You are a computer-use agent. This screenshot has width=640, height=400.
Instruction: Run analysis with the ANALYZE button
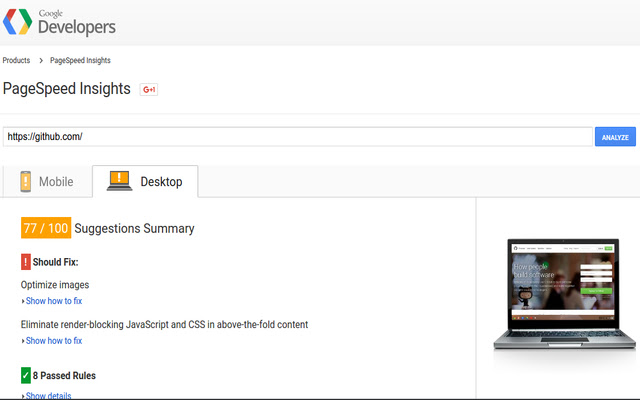615,137
